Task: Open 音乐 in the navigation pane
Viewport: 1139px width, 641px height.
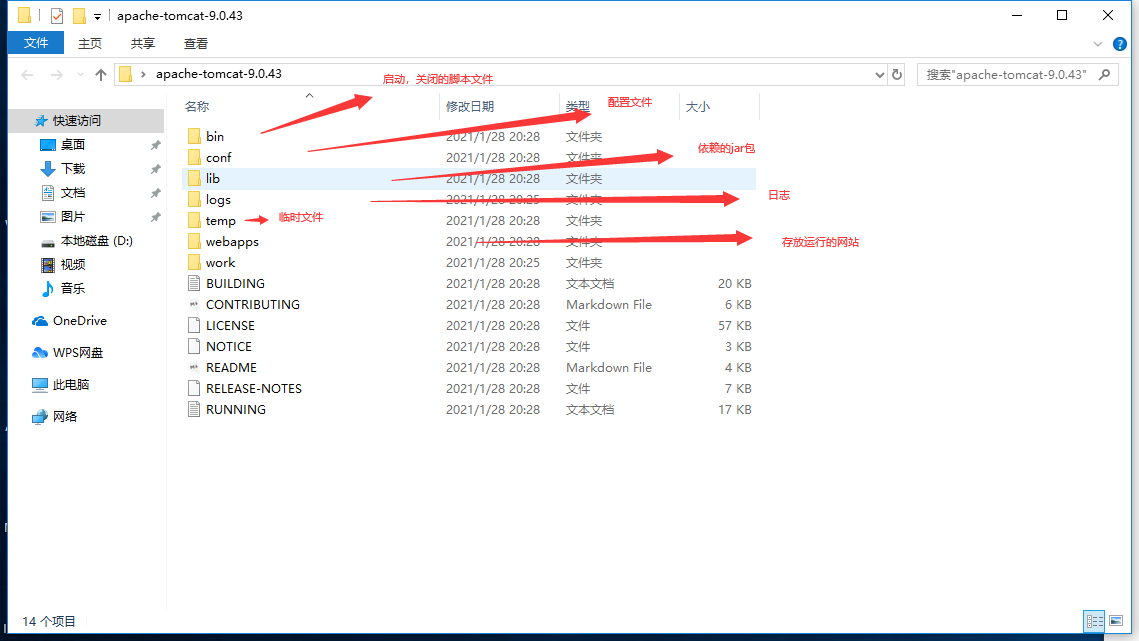Action: tap(73, 289)
